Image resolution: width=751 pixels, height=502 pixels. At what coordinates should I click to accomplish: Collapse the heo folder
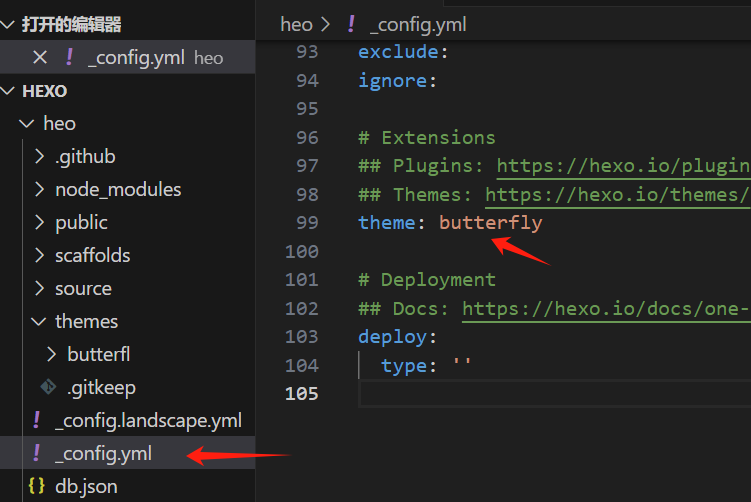click(x=26, y=124)
